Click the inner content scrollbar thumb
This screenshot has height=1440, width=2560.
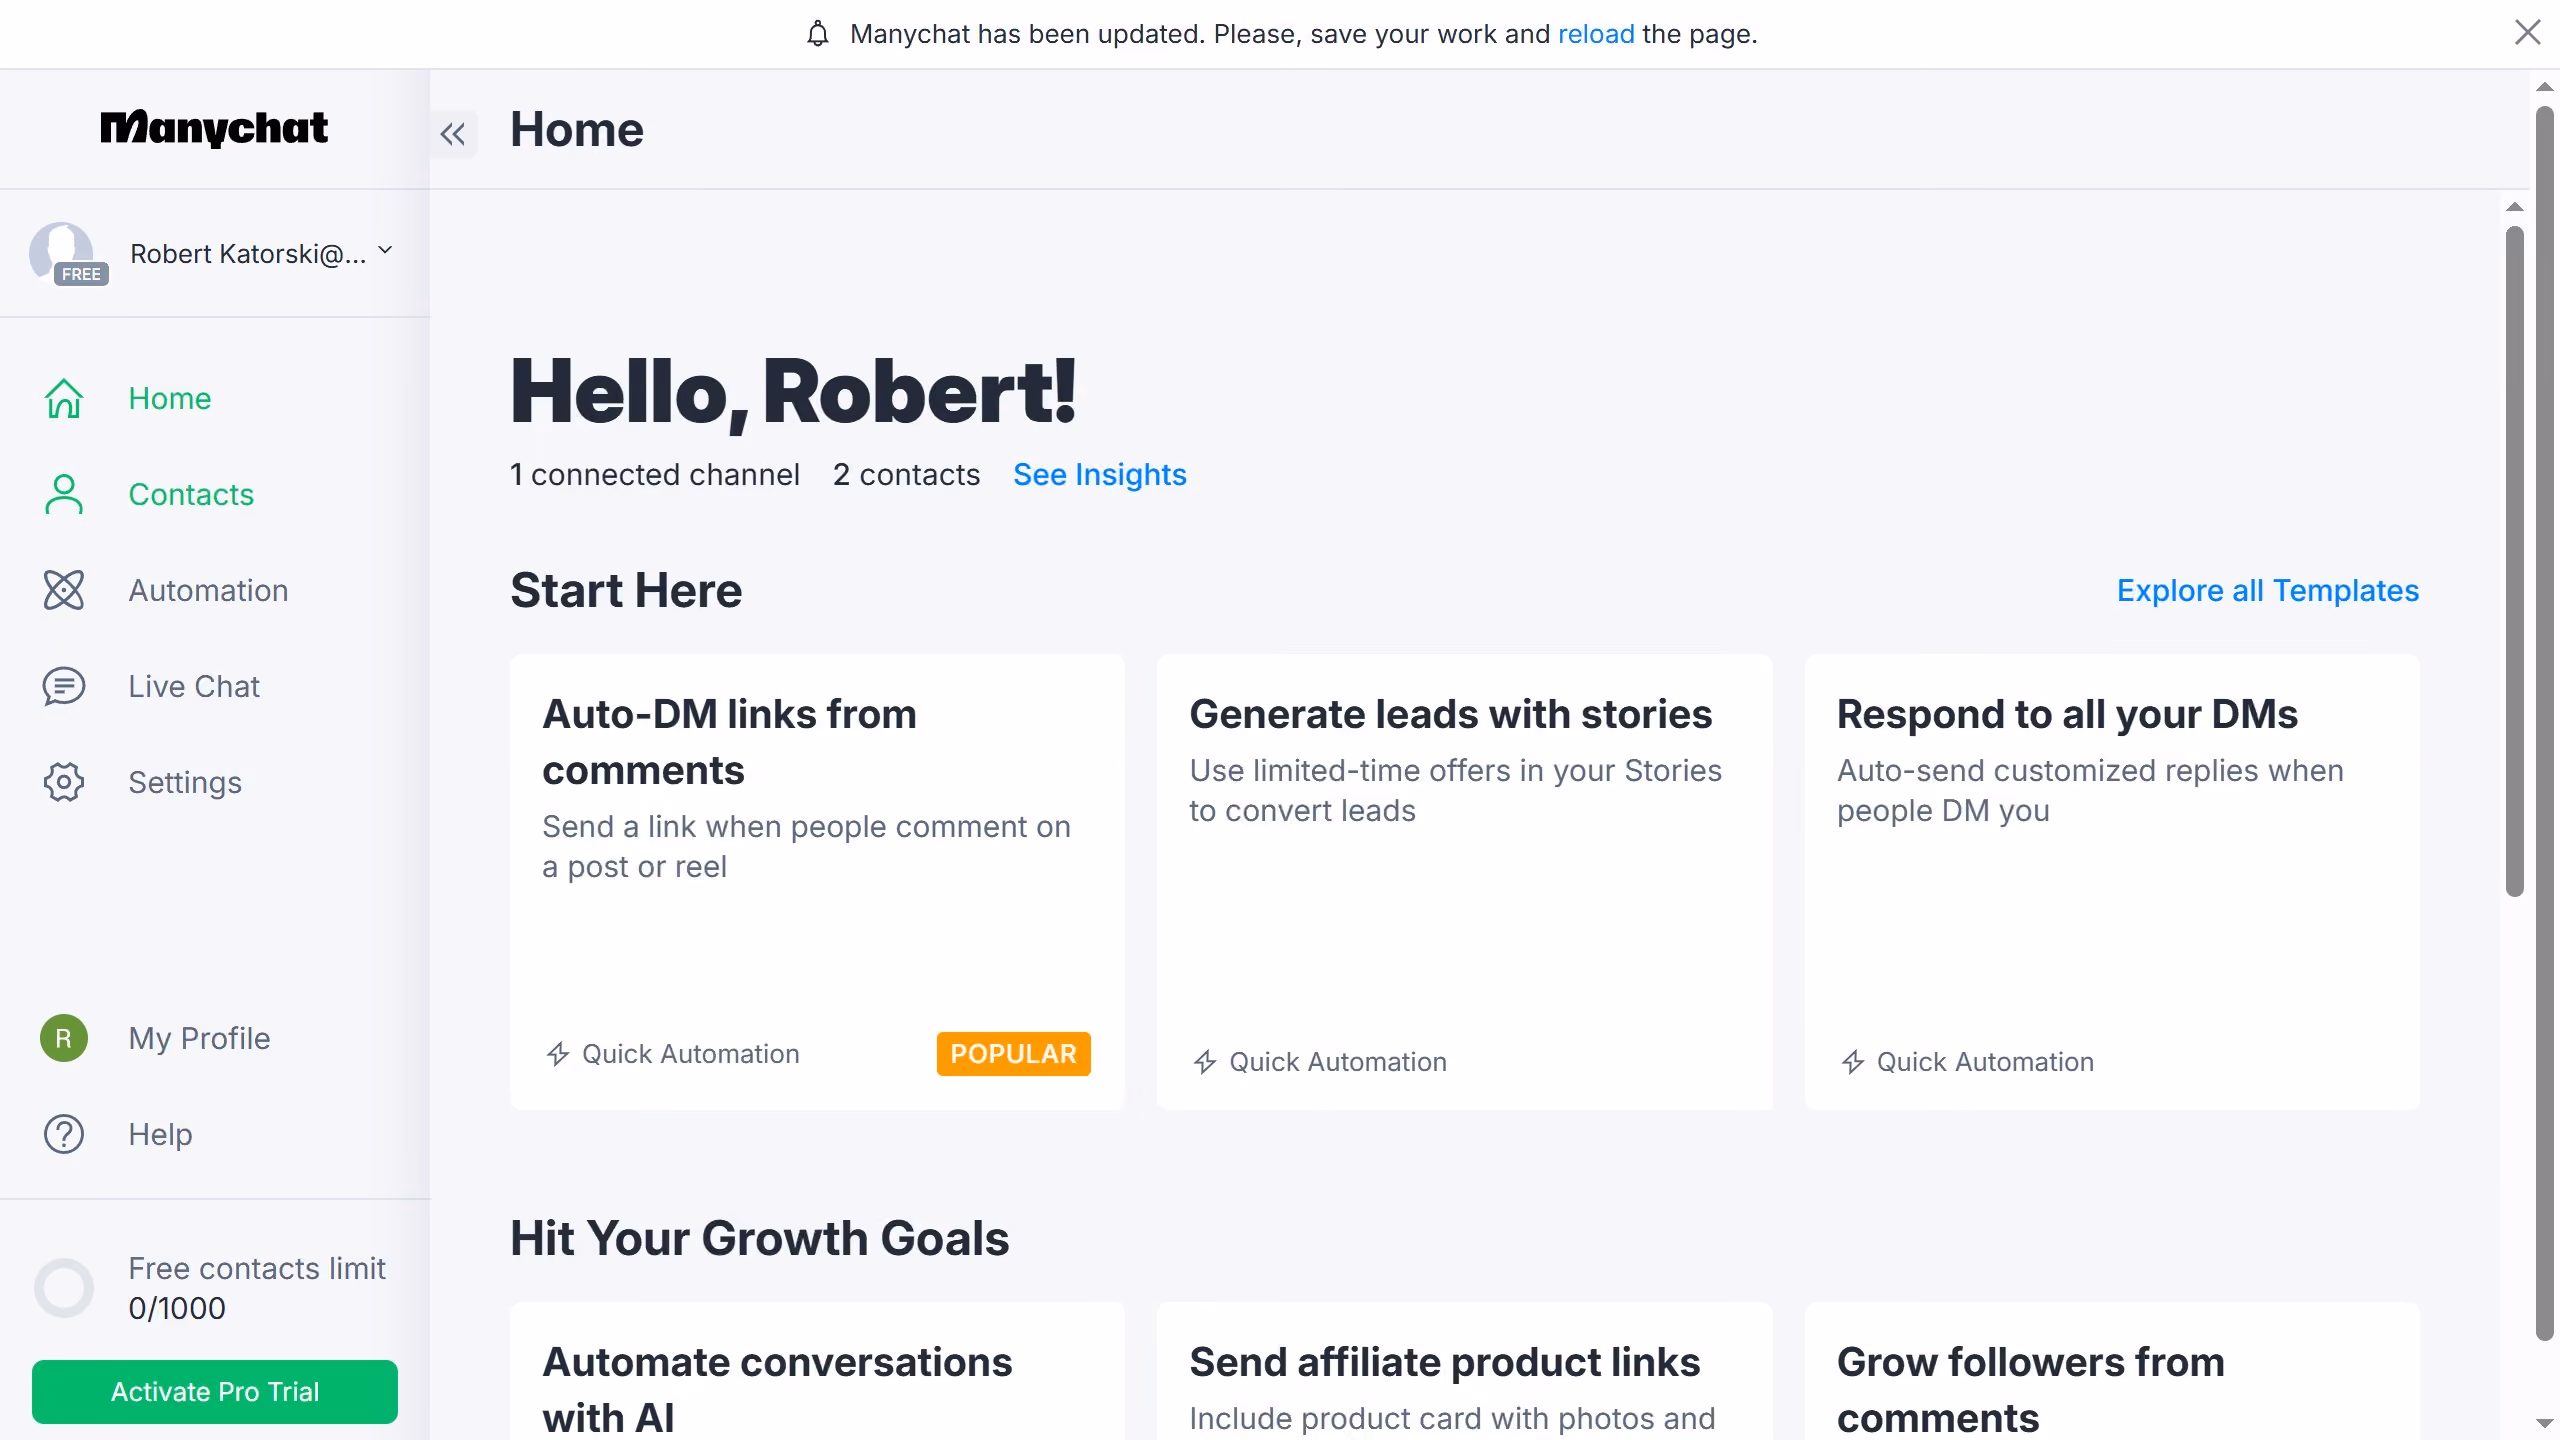(x=2514, y=560)
